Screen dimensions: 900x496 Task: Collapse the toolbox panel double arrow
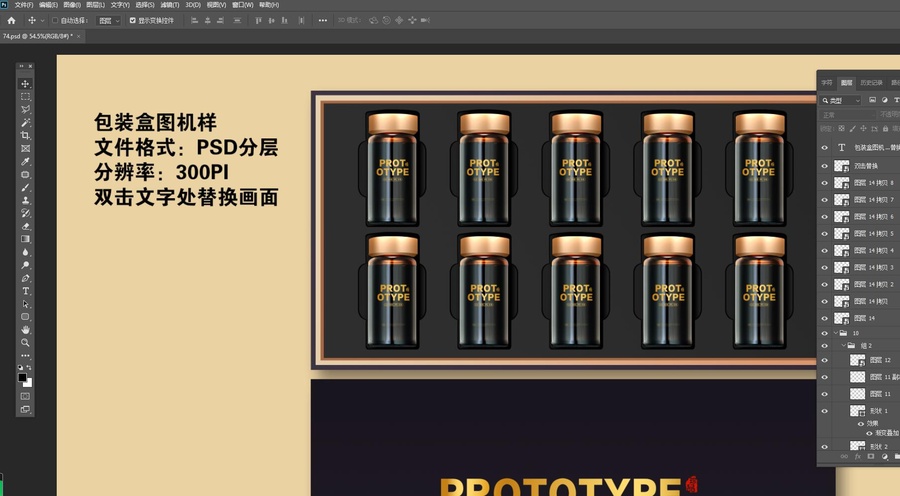(x=22, y=67)
